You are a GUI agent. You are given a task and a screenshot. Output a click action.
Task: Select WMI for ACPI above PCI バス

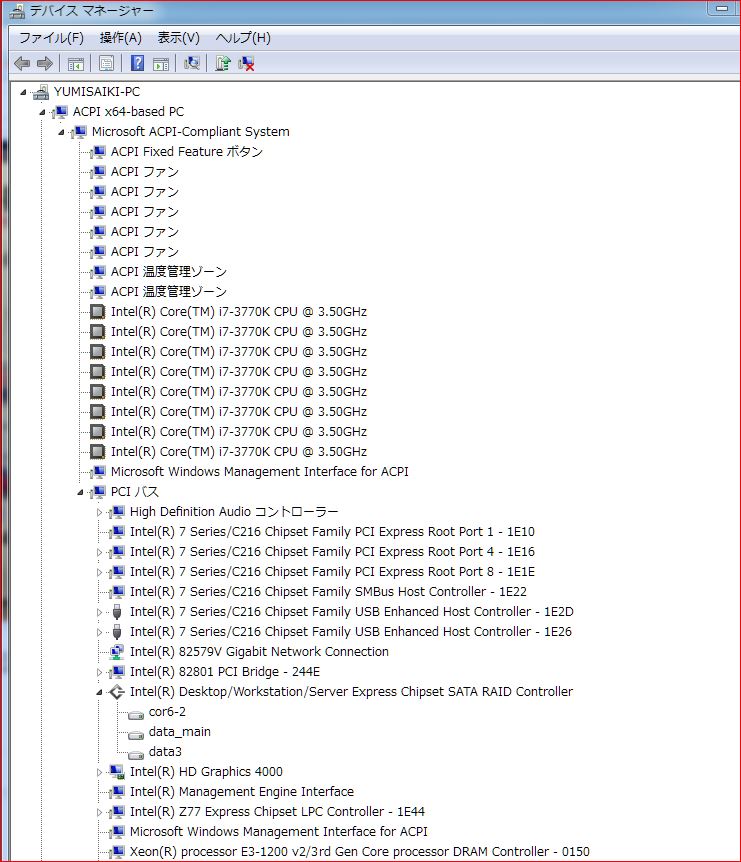point(259,472)
